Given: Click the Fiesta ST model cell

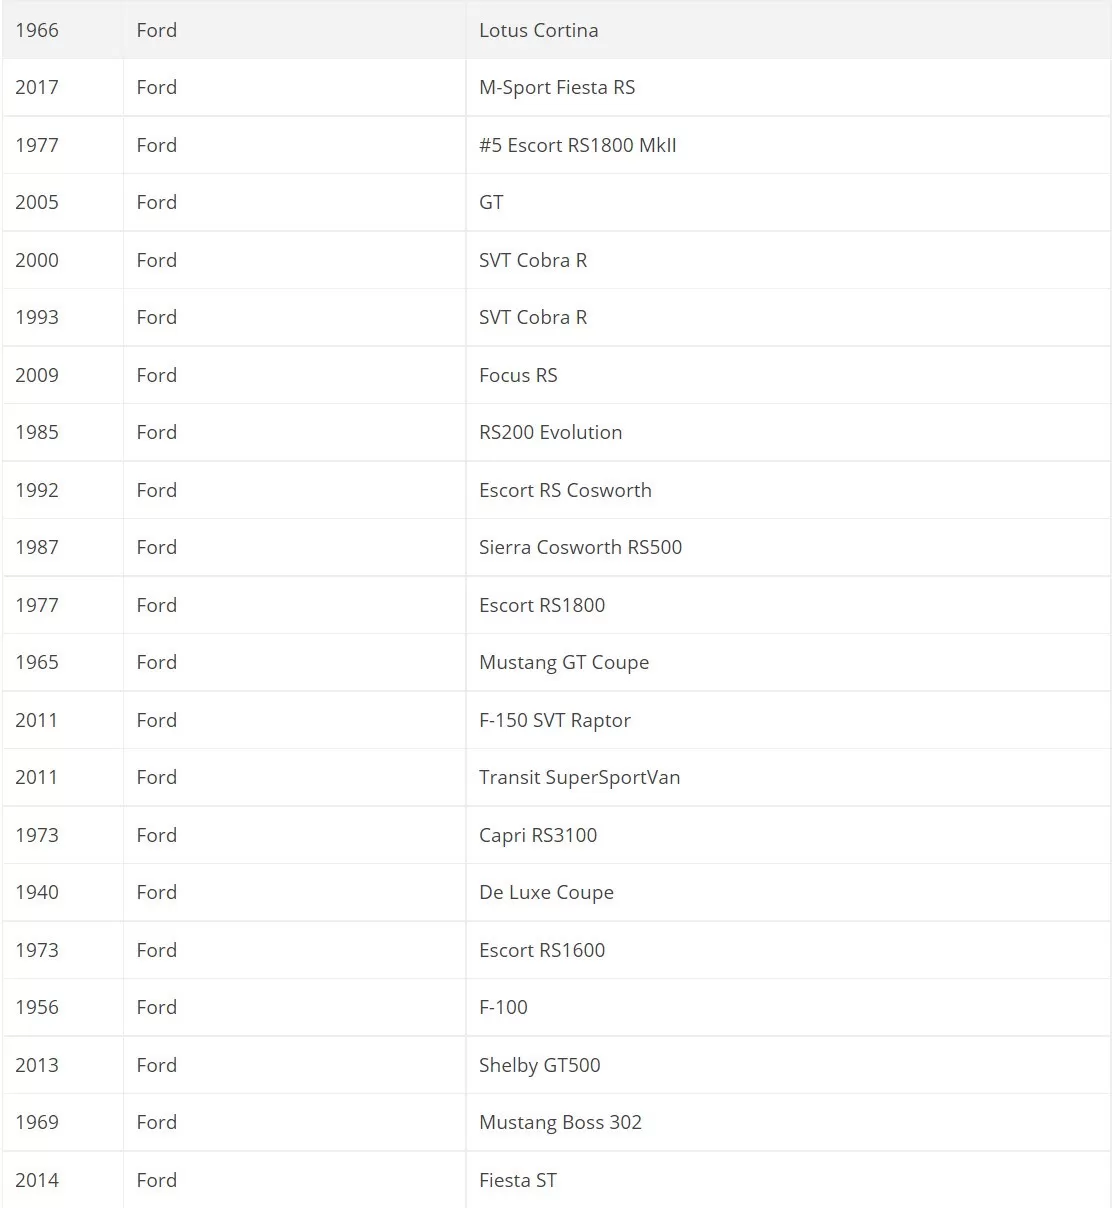Looking at the screenshot, I should [x=788, y=1180].
